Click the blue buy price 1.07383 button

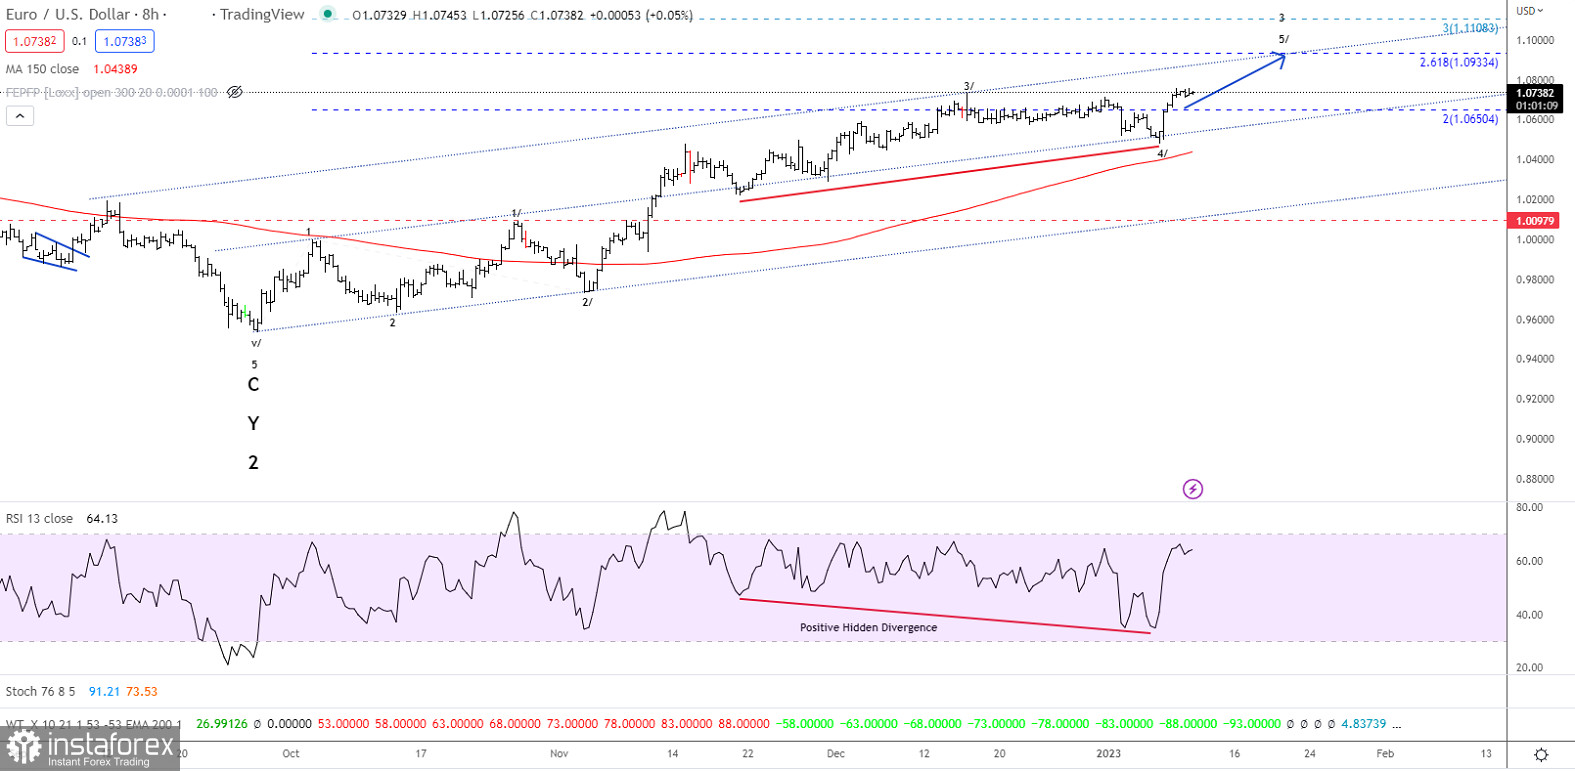point(125,41)
